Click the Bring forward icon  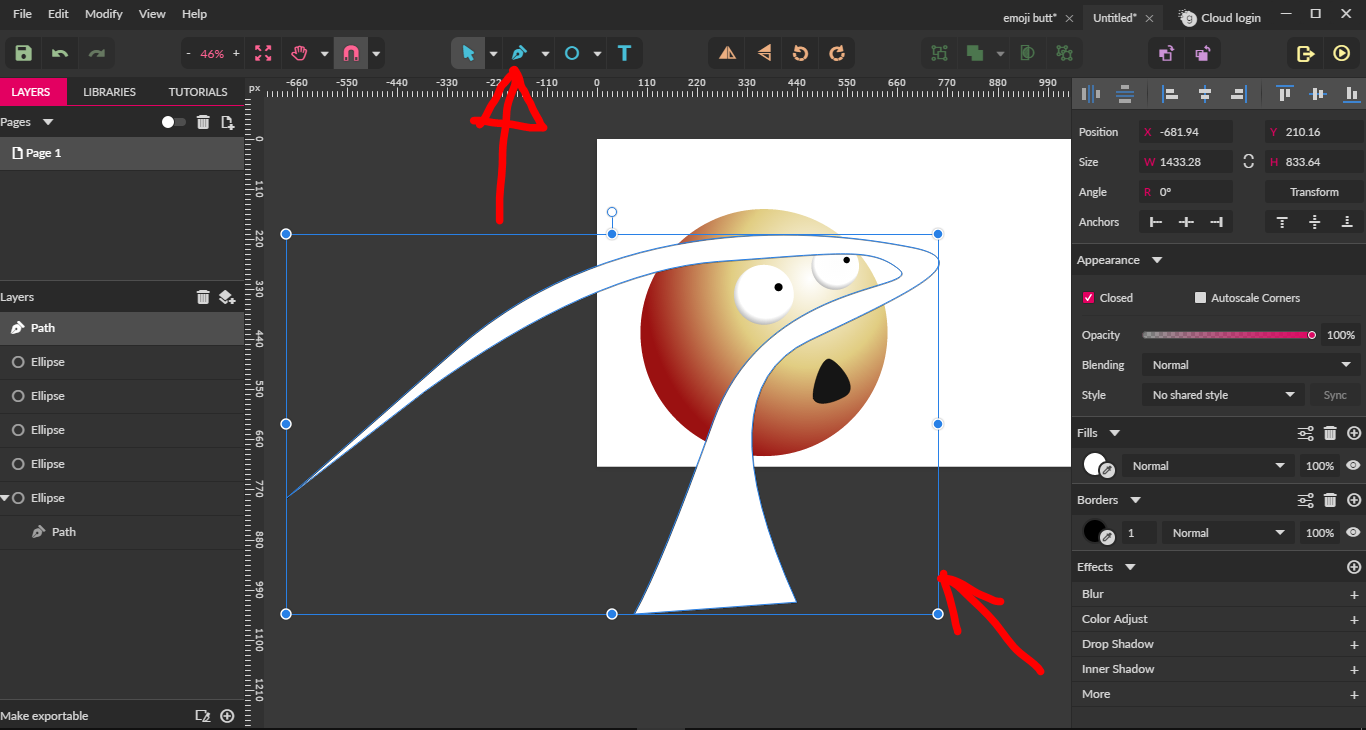point(1166,53)
